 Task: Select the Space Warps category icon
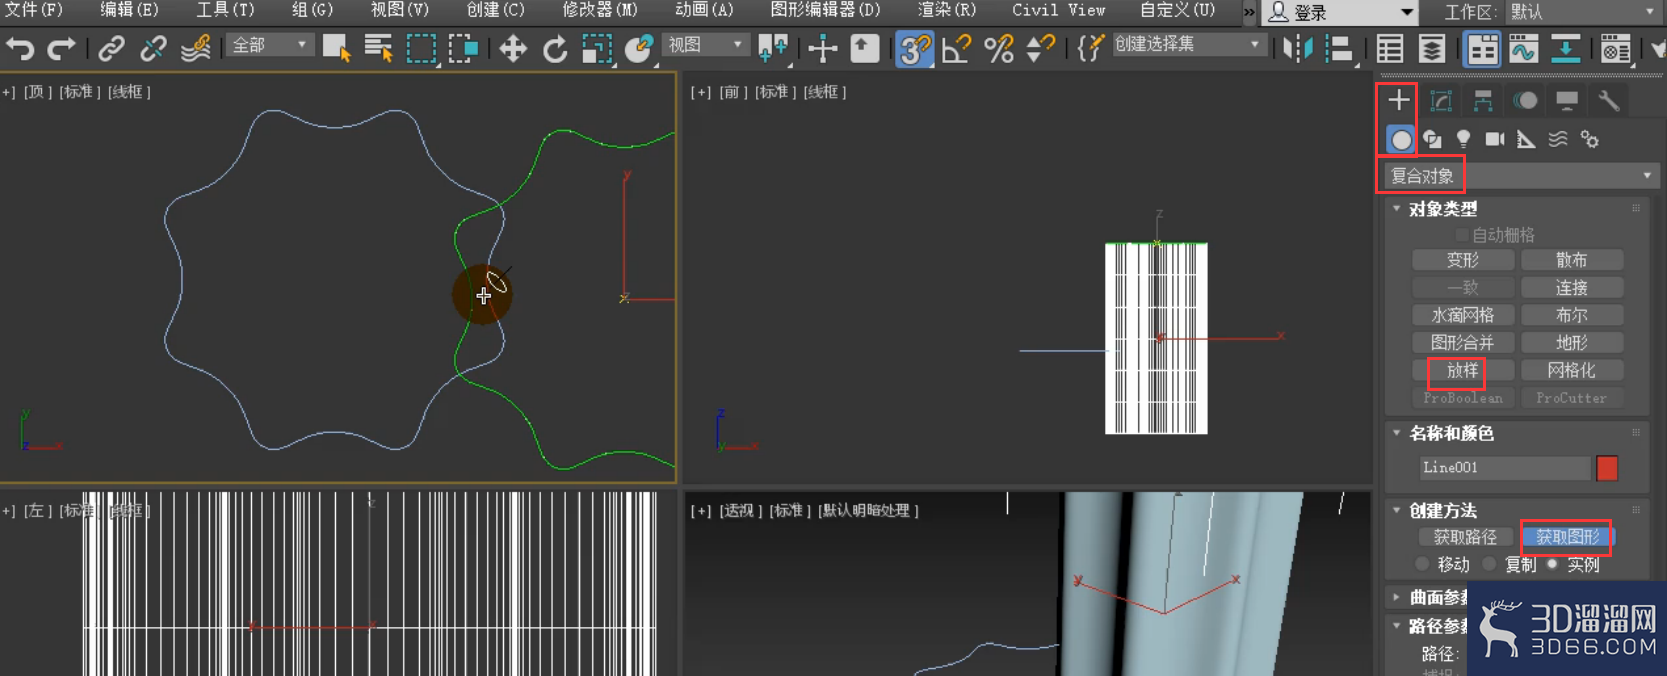click(x=1558, y=139)
